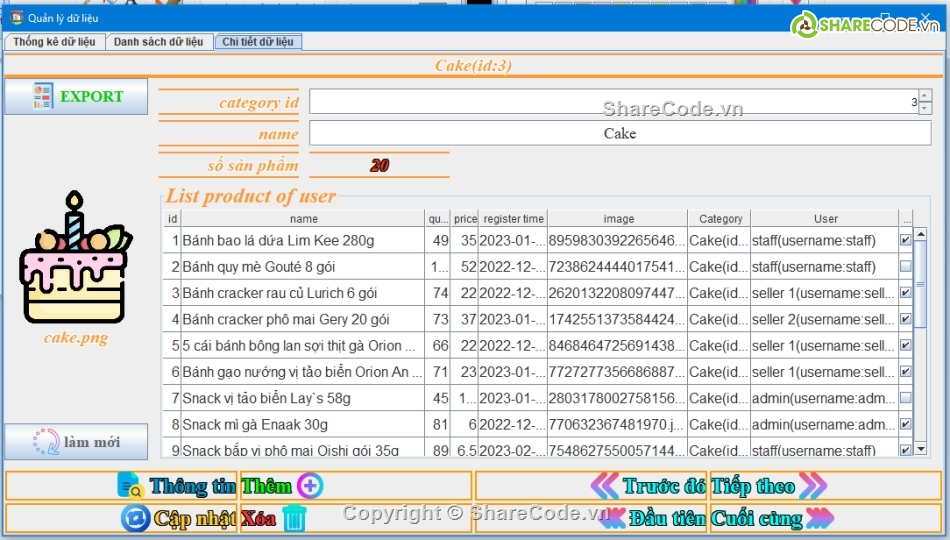Viewport: 950px width, 540px height.
Task: Click the Trước đó left chevrons icon
Action: [x=605, y=486]
